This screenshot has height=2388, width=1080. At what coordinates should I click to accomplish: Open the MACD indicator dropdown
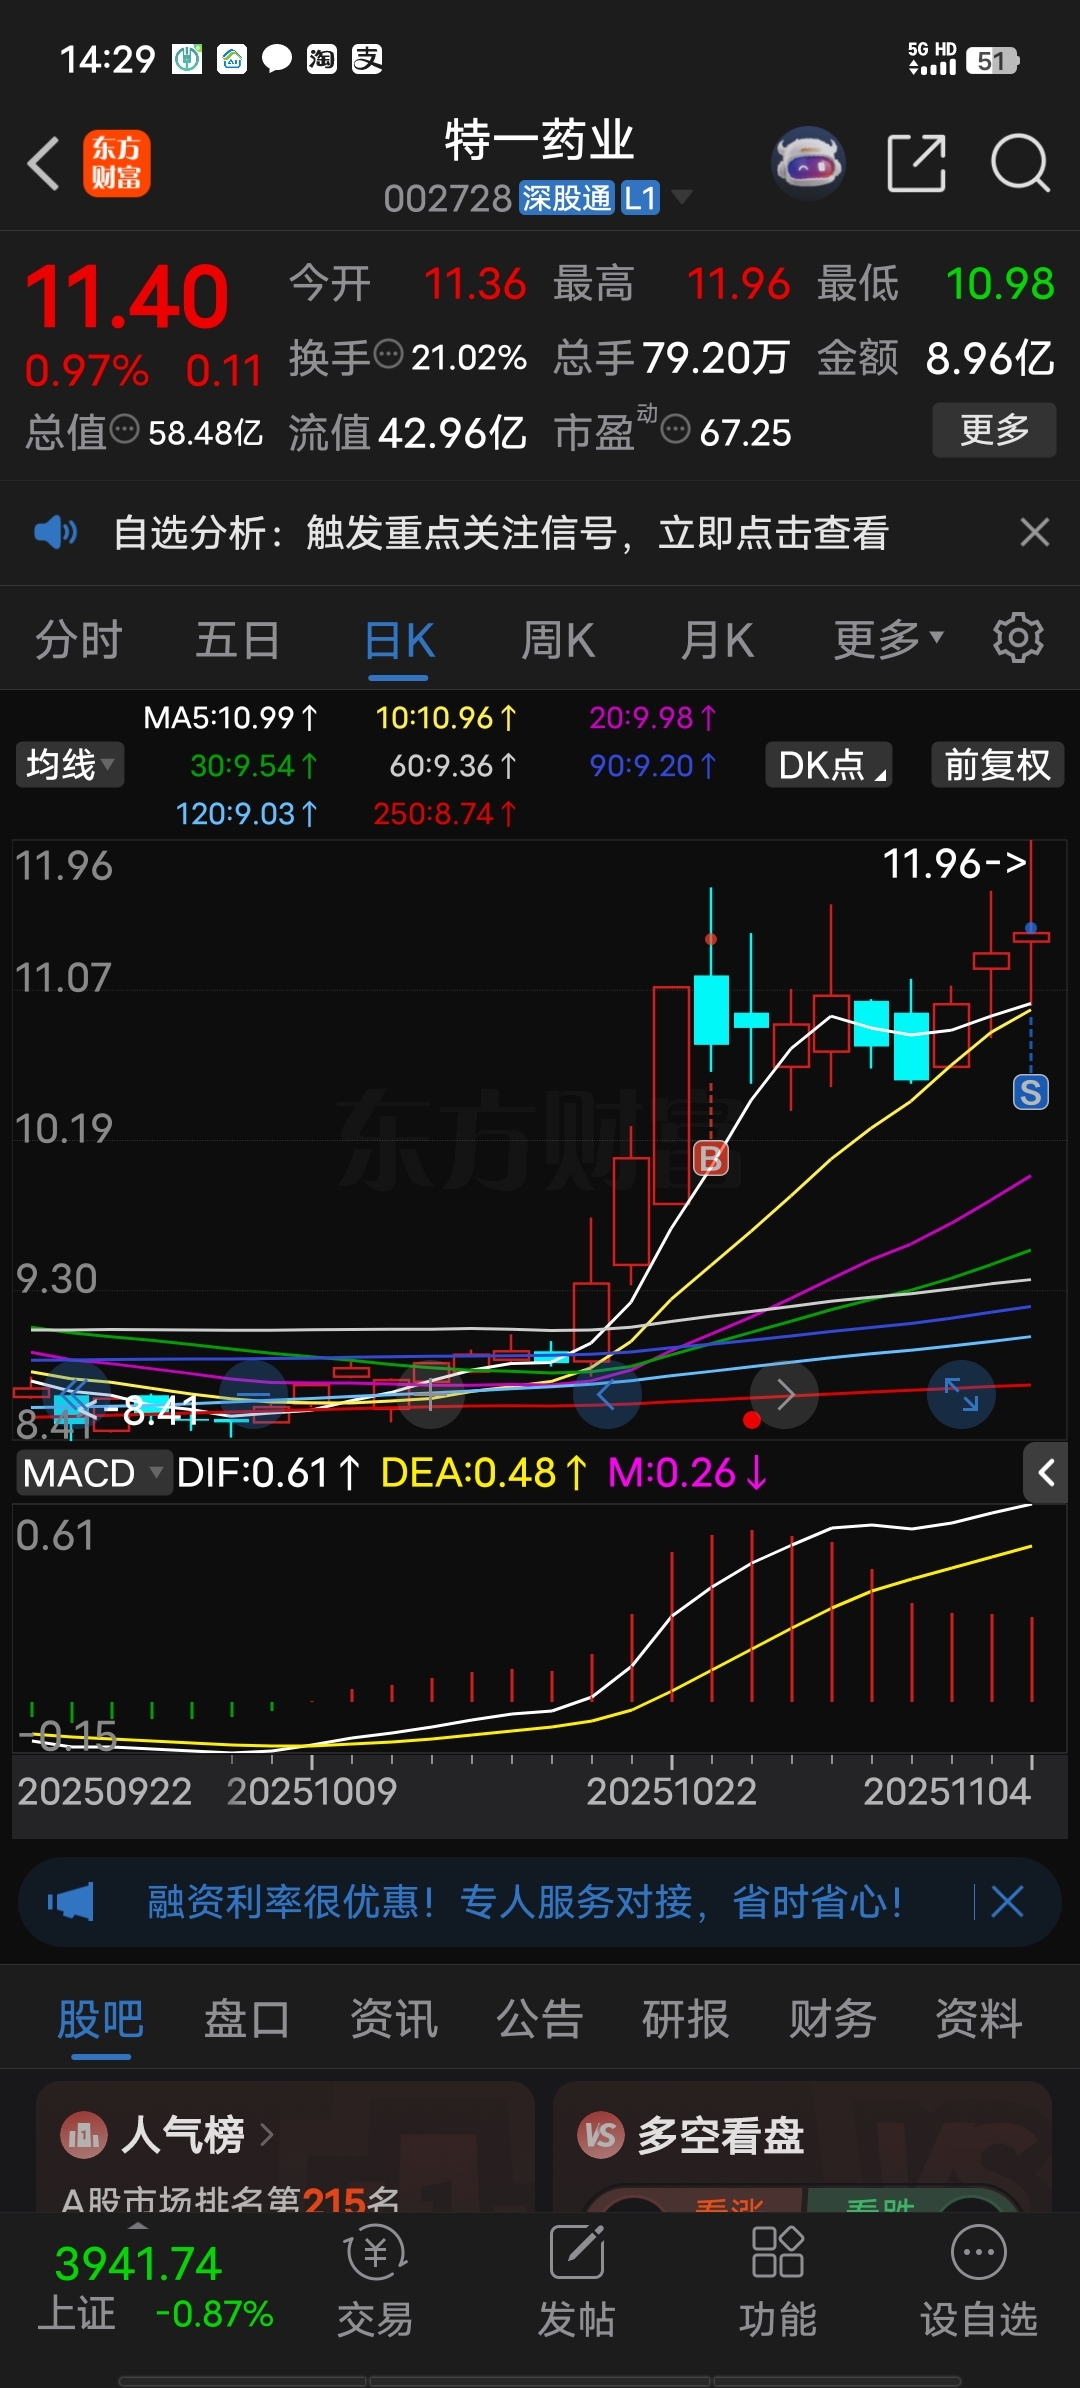pyautogui.click(x=93, y=1473)
